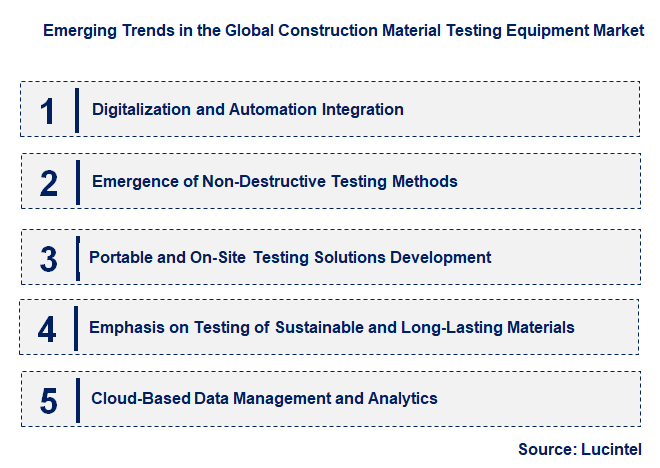Click the vertical divider bar beside number 4
Image resolution: width=660 pixels, height=468 pixels.
77,329
